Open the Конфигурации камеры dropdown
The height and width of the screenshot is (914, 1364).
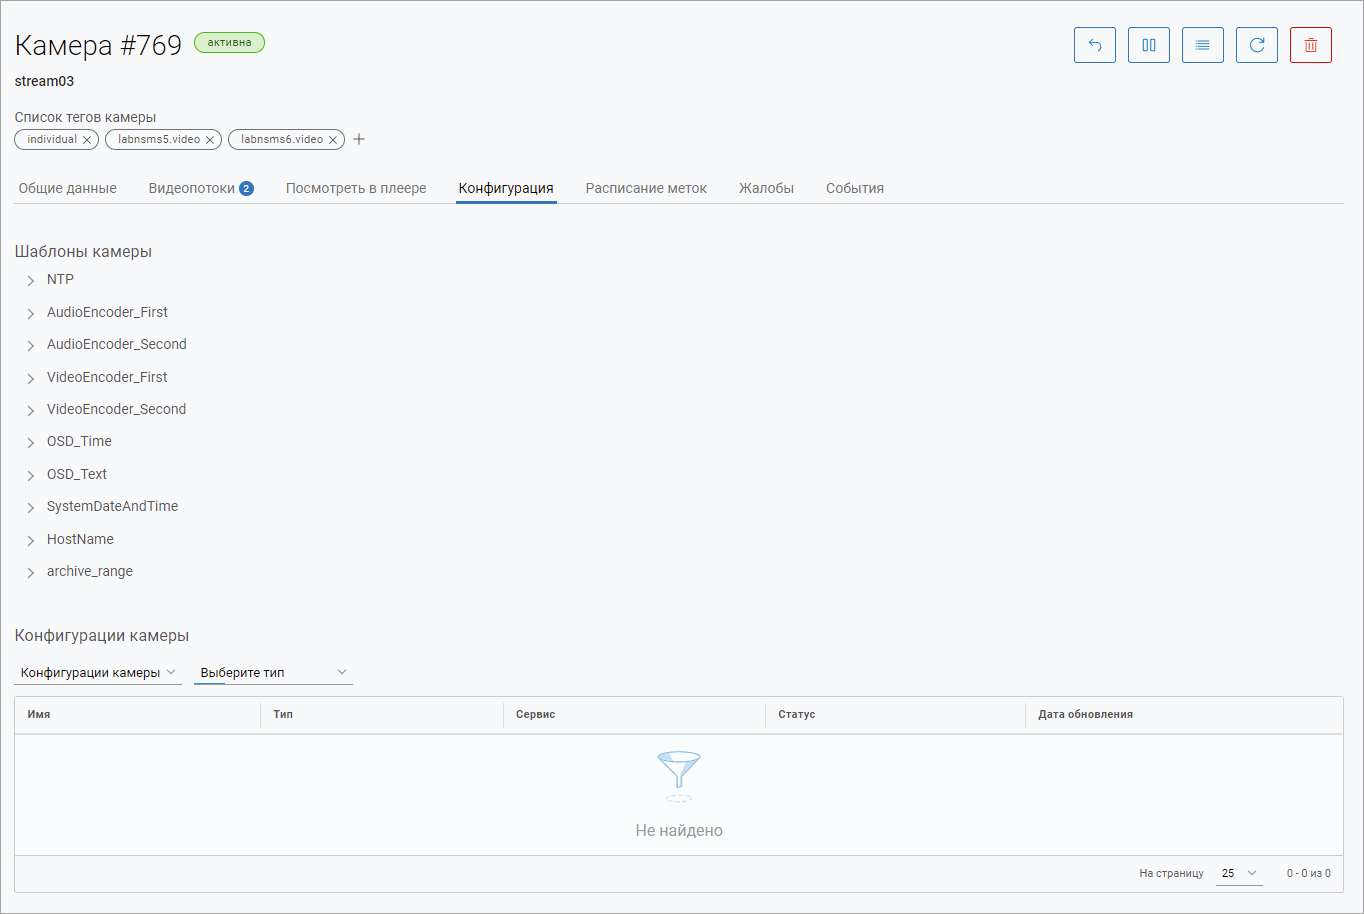point(98,673)
